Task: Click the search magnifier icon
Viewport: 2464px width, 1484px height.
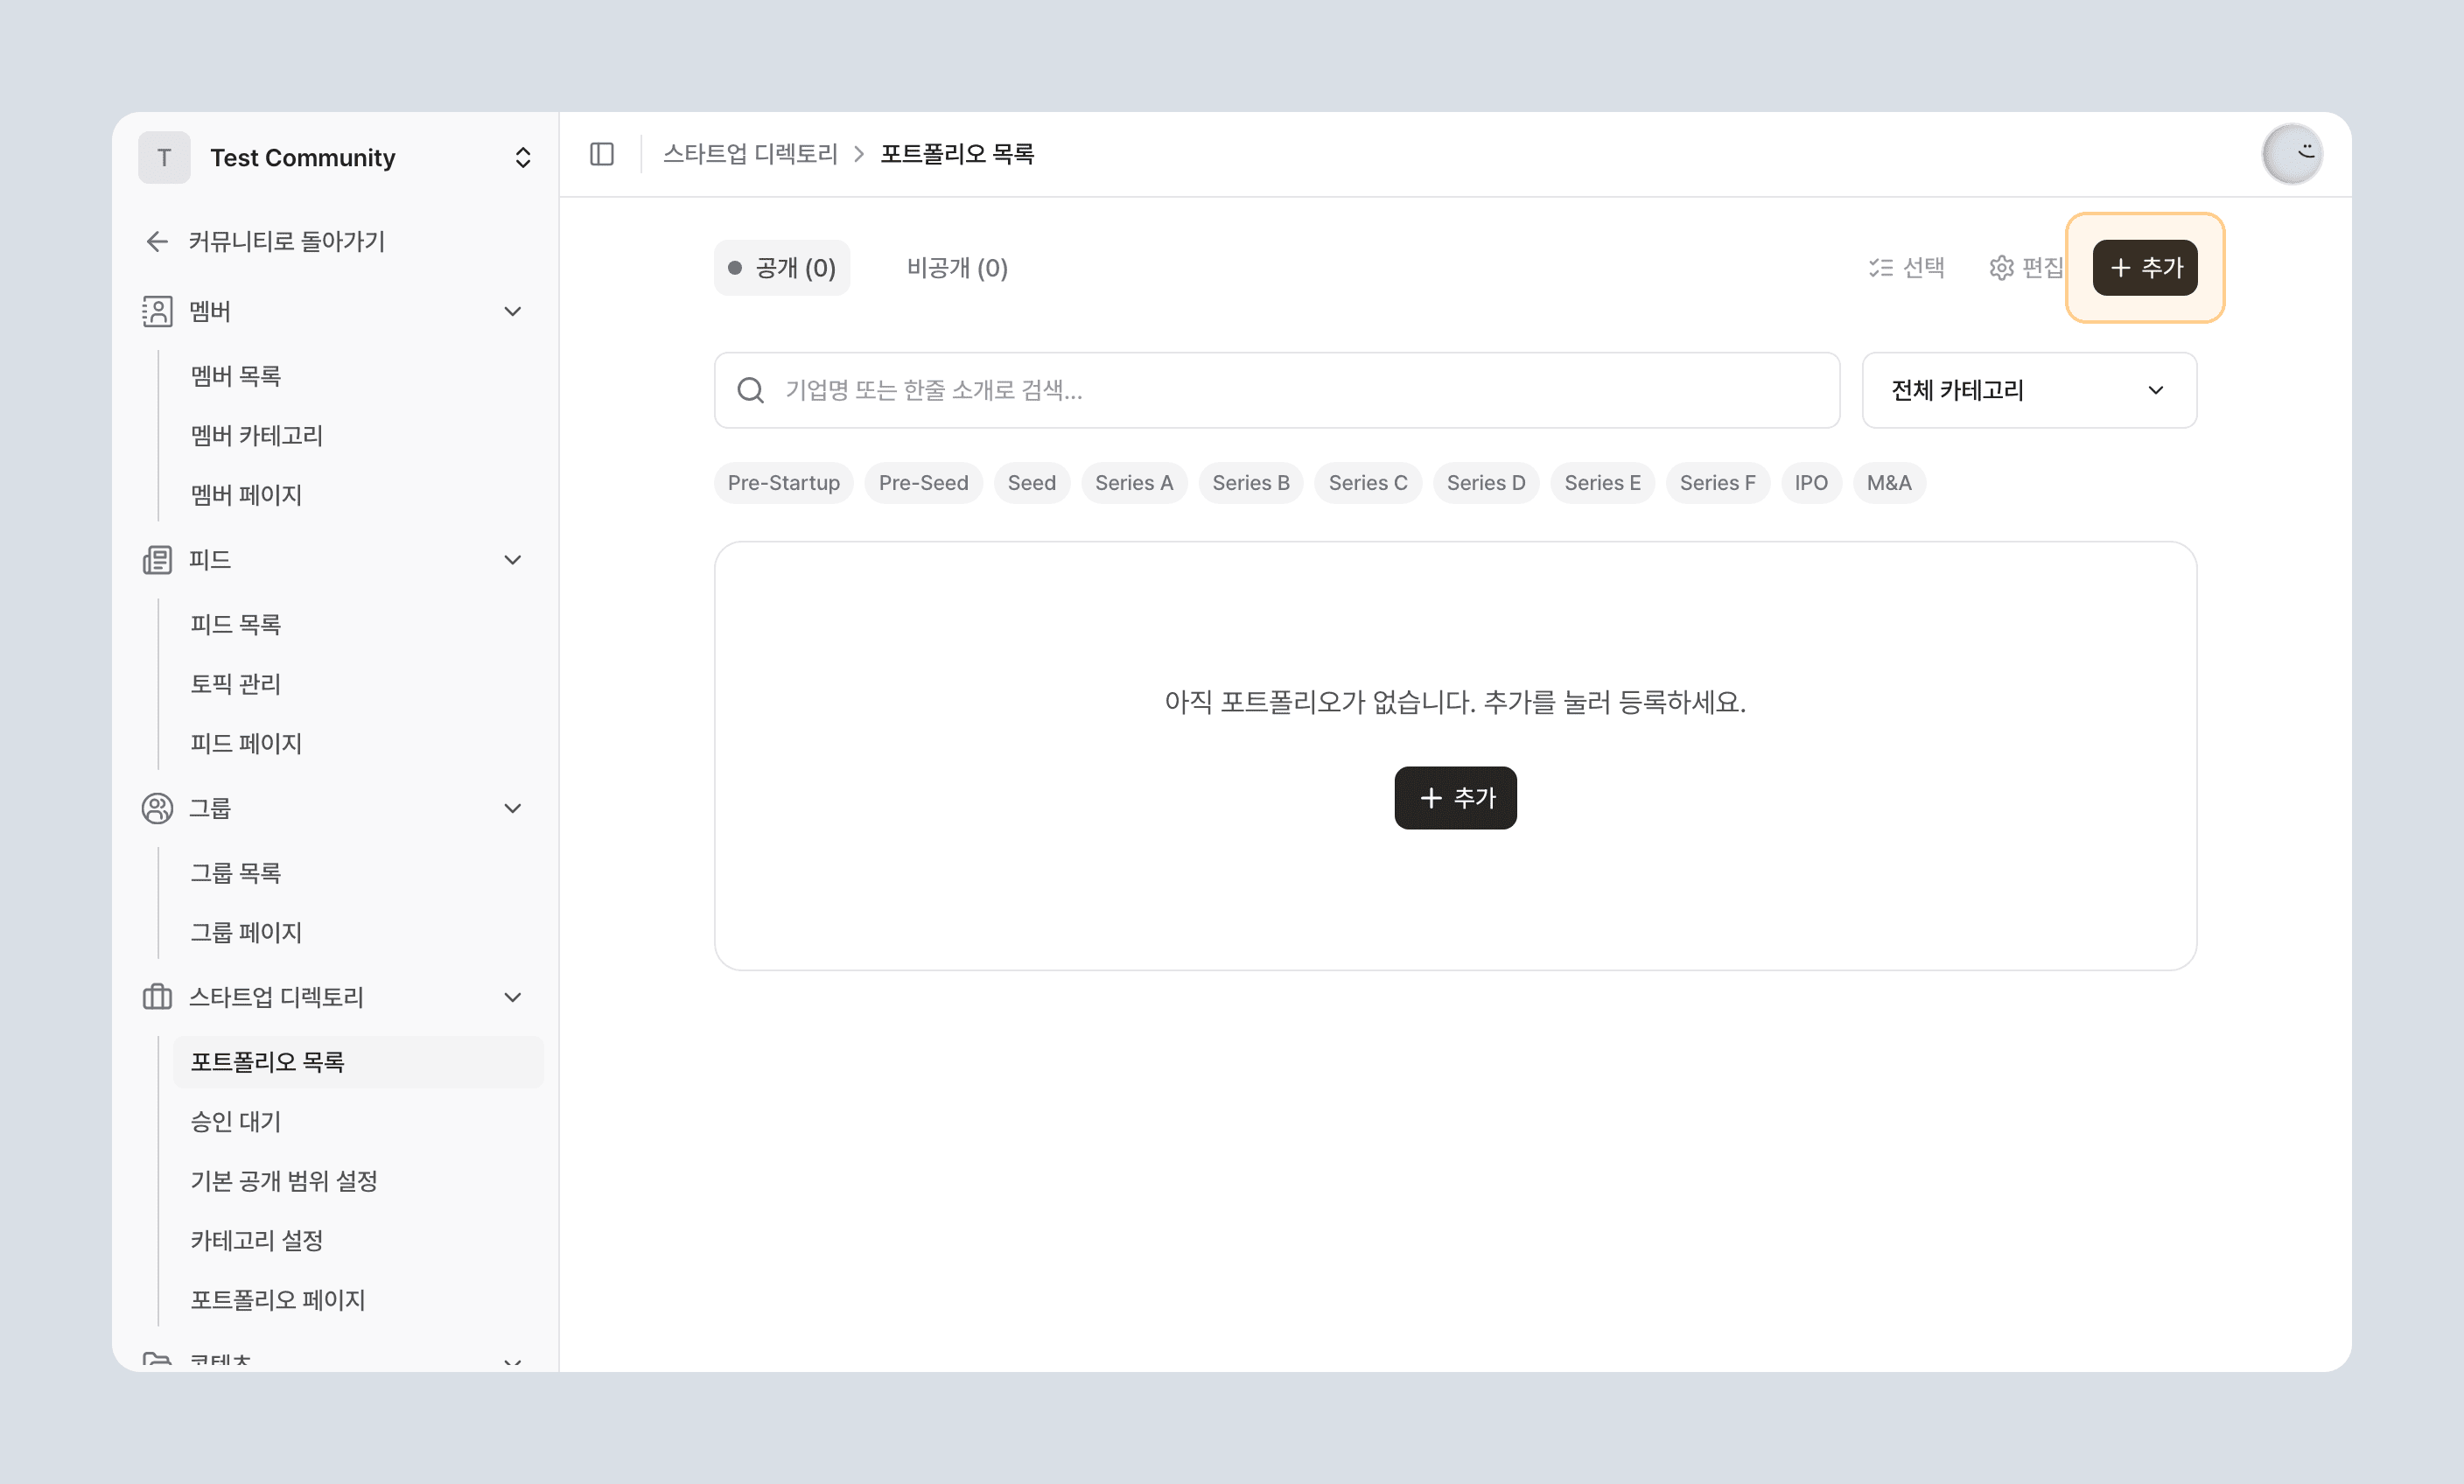Action: [751, 390]
